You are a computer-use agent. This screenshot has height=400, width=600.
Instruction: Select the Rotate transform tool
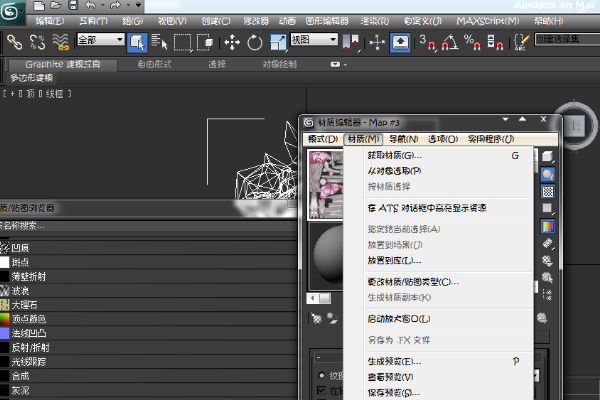point(254,42)
